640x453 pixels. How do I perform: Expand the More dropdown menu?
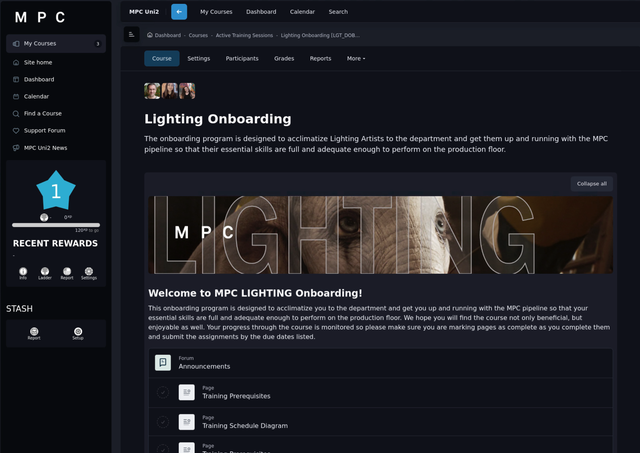pos(356,58)
